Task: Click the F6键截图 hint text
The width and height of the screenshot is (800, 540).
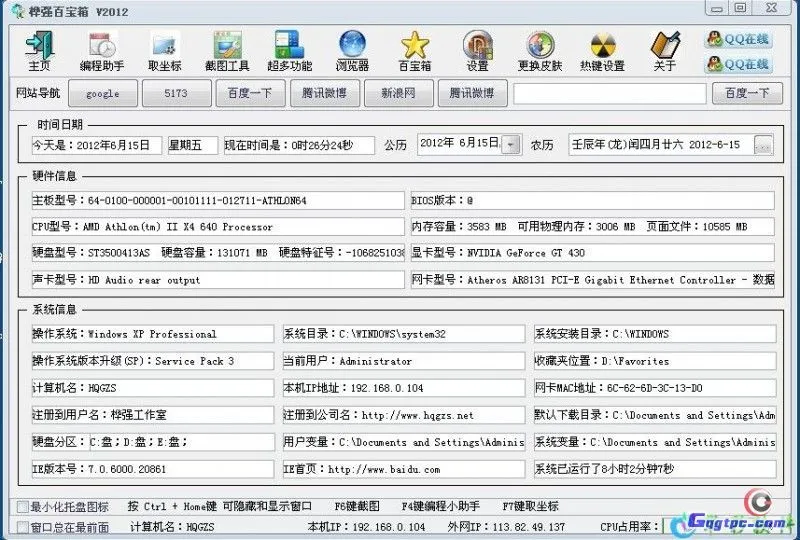Action: point(357,506)
